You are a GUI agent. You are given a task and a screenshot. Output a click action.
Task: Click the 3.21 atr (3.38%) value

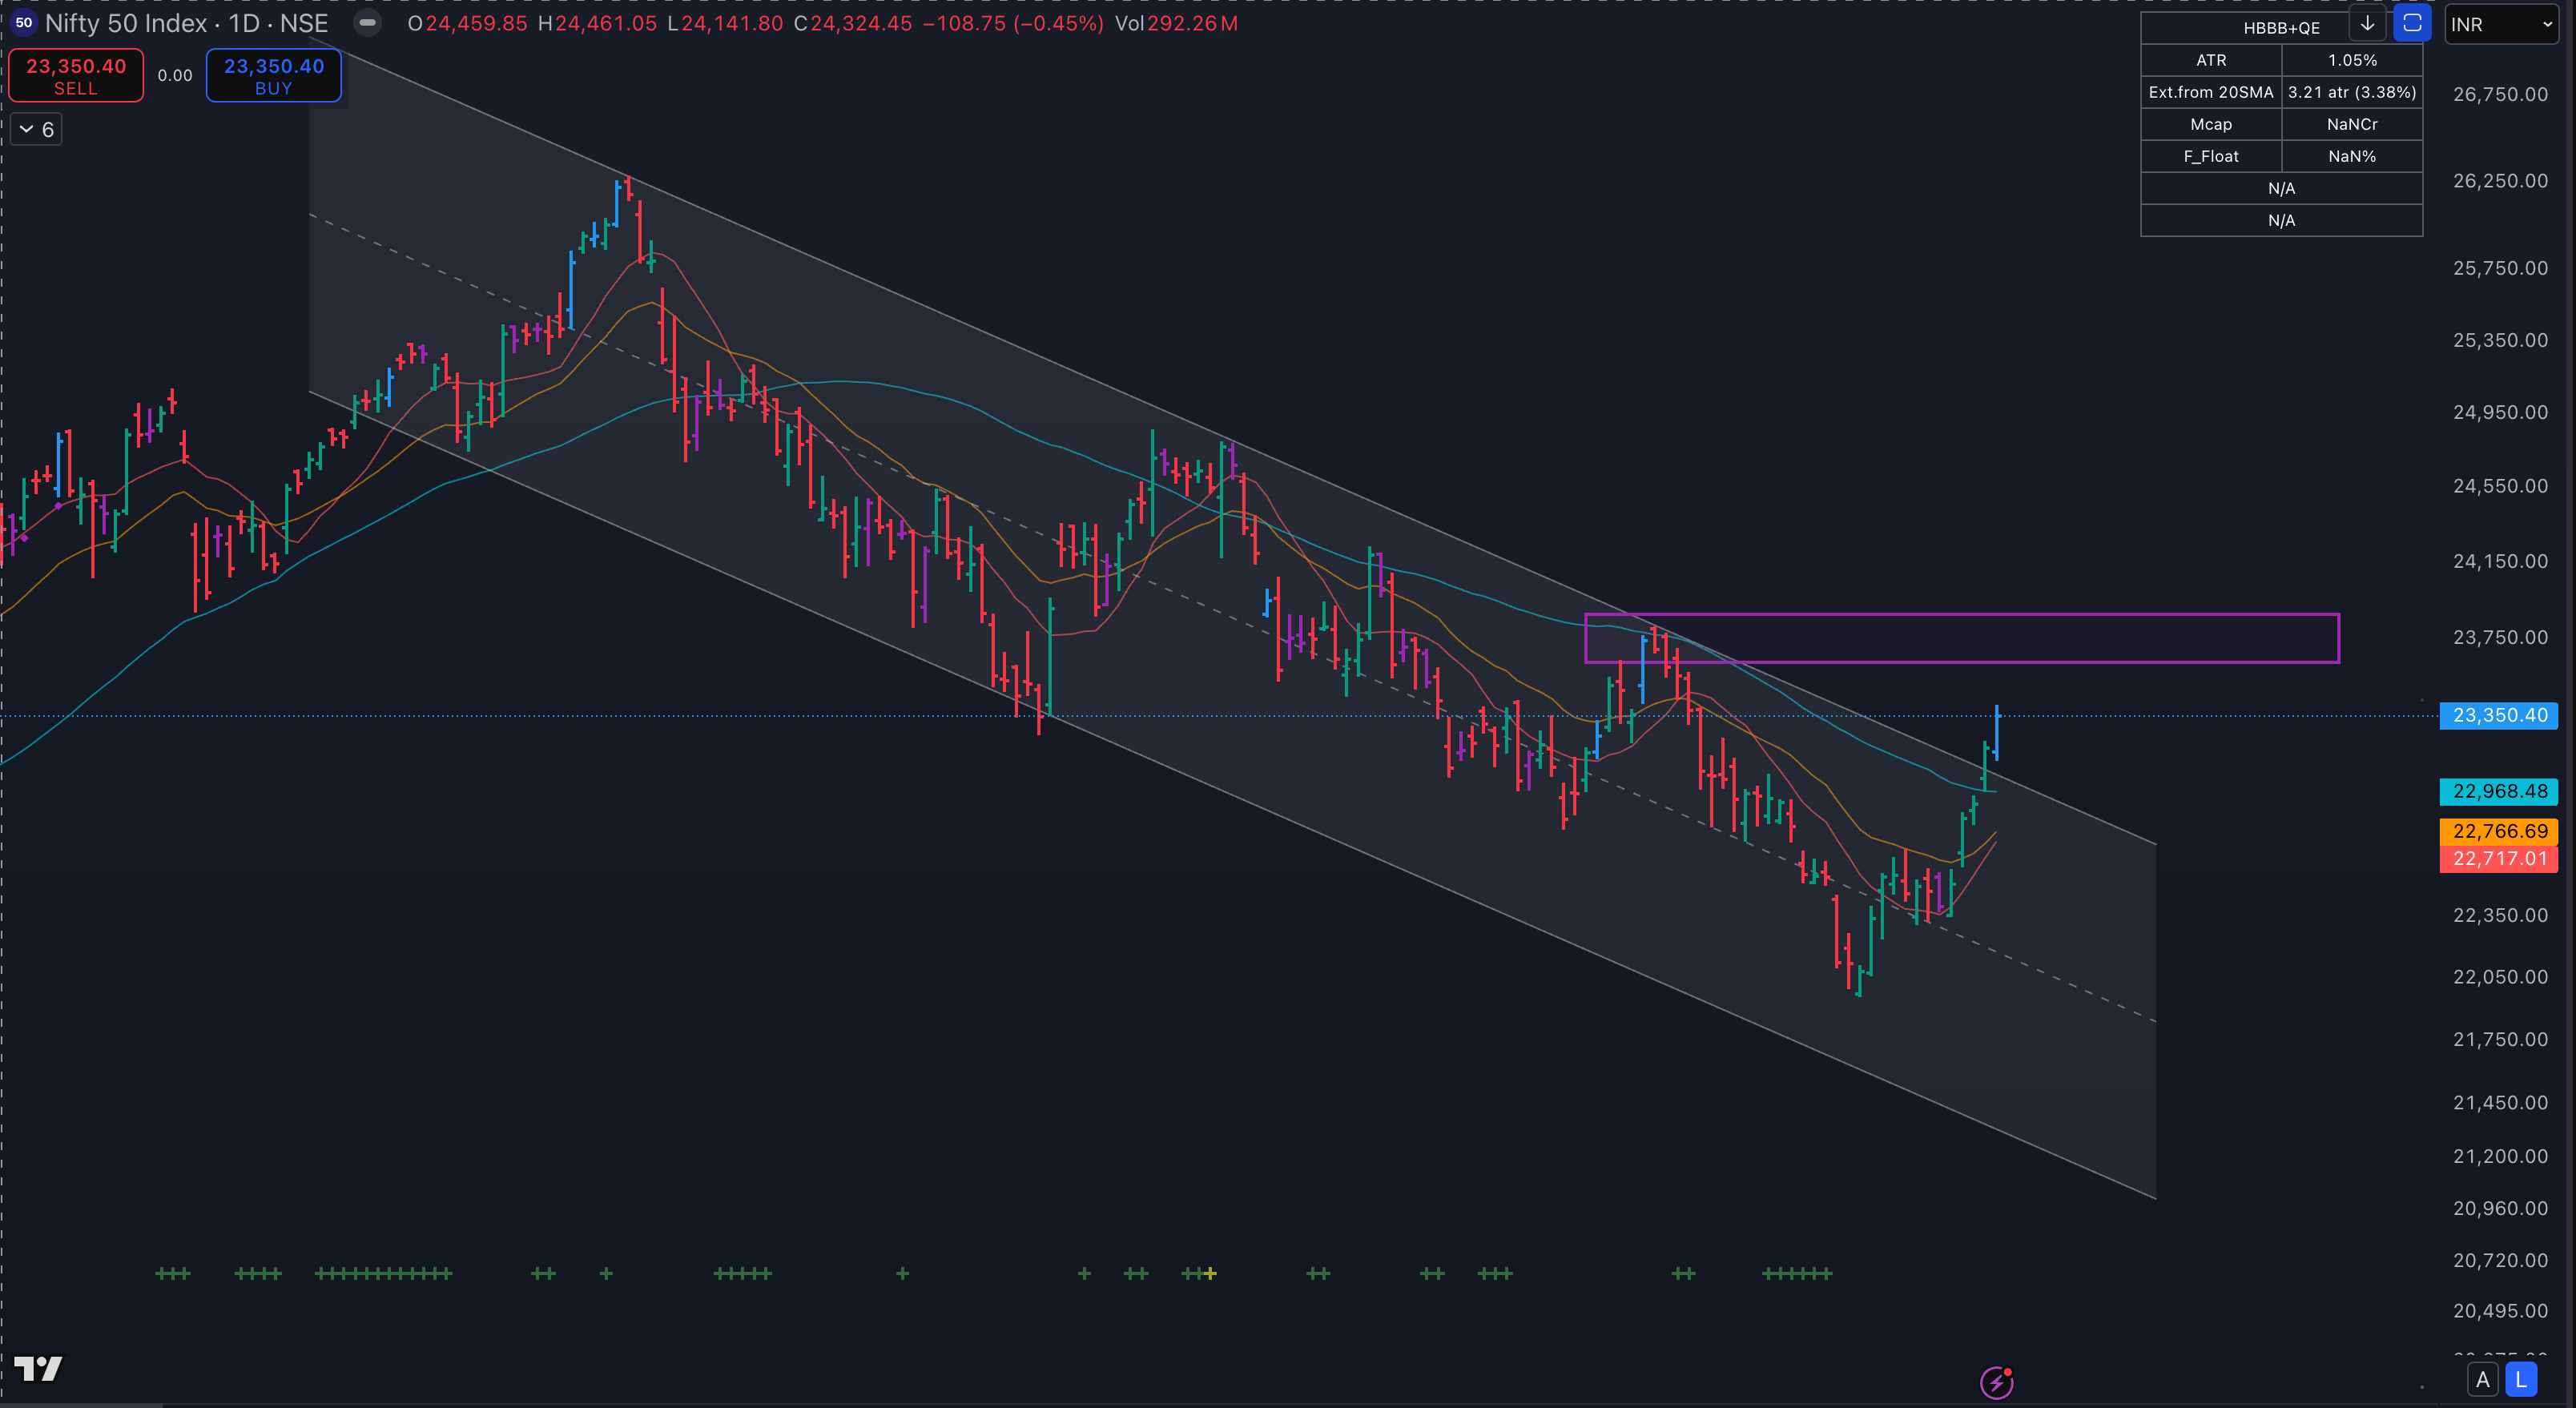2352,92
